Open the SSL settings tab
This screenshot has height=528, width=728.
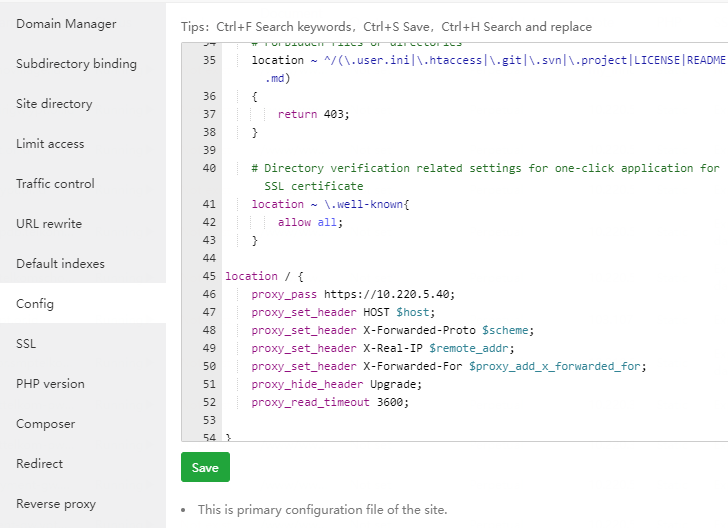pos(26,344)
